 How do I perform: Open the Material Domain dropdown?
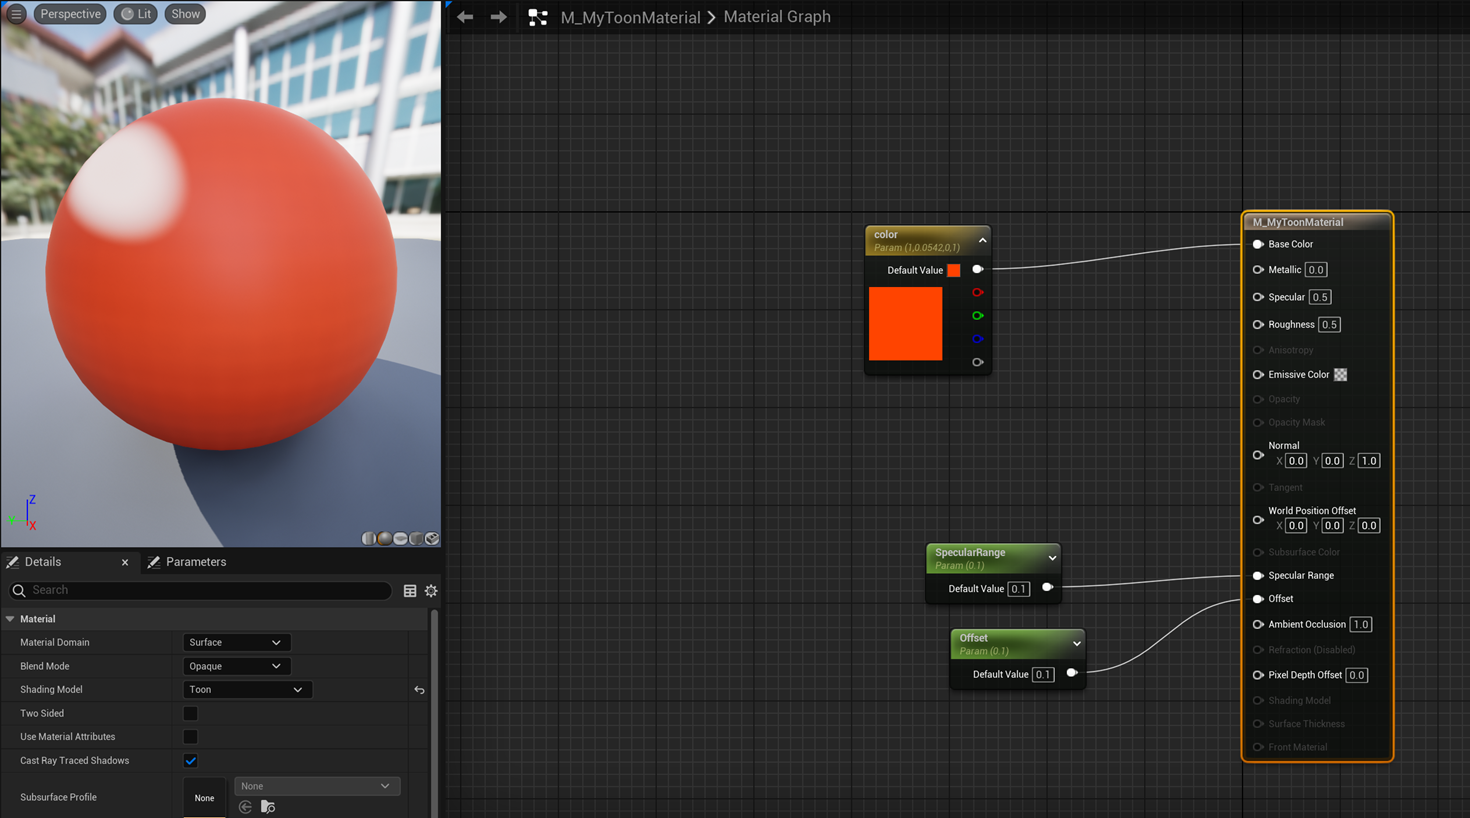235,643
